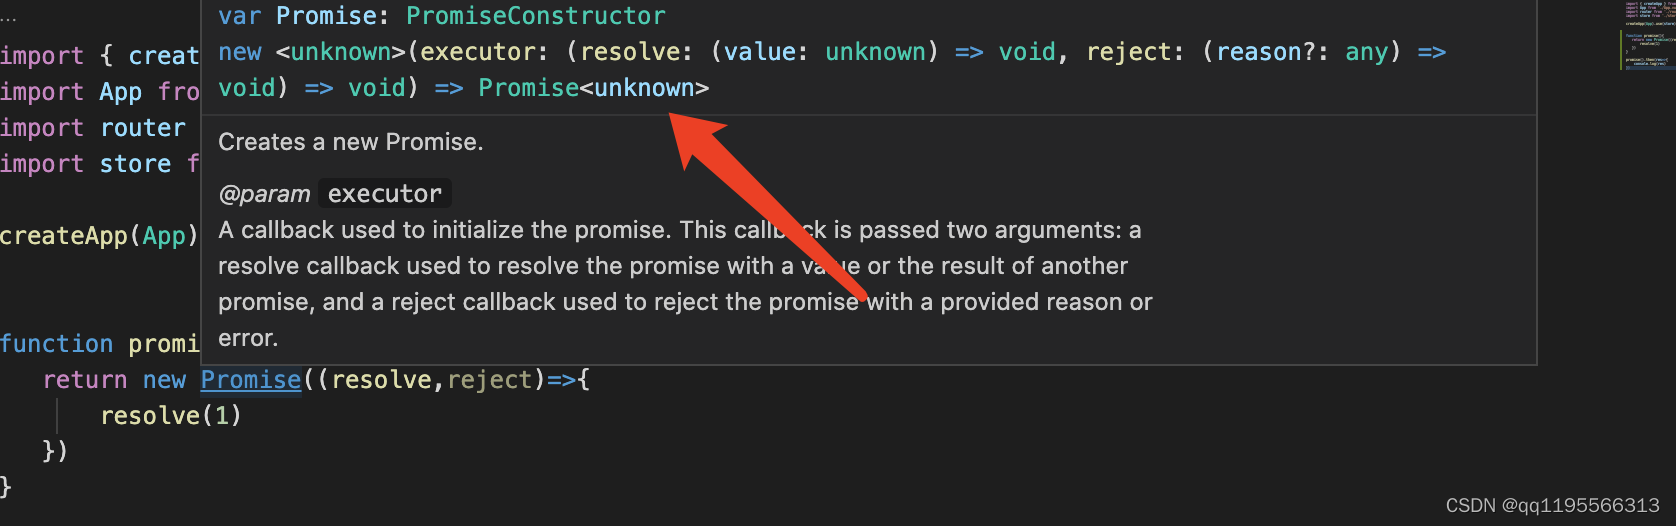The width and height of the screenshot is (1676, 526).
Task: Click the store identifier in the fourth import
Action: pyautogui.click(x=135, y=164)
